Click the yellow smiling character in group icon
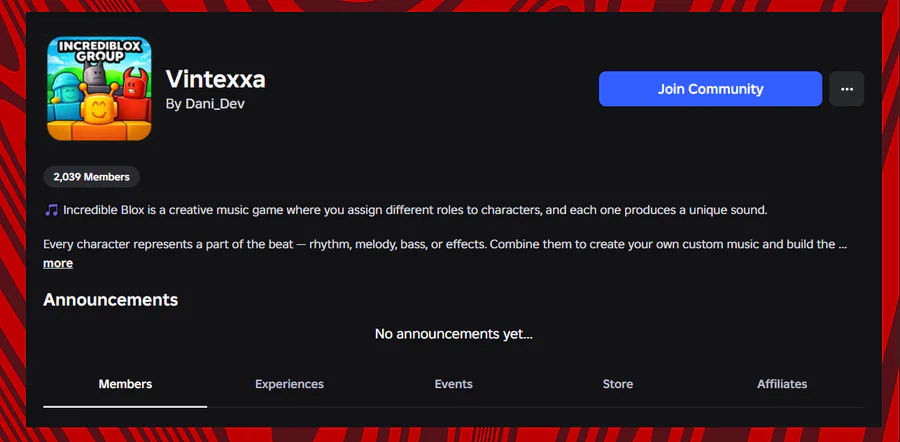This screenshot has height=442, width=900. (x=97, y=108)
